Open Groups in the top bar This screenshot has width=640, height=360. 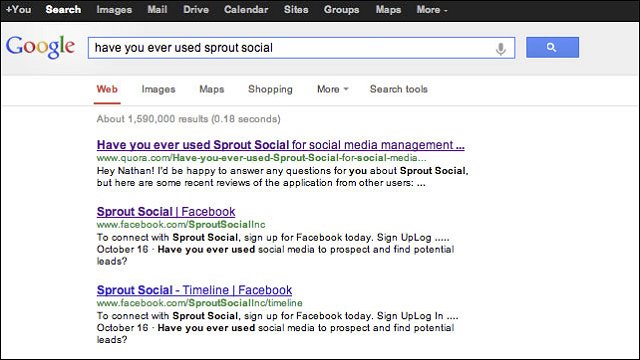342,9
